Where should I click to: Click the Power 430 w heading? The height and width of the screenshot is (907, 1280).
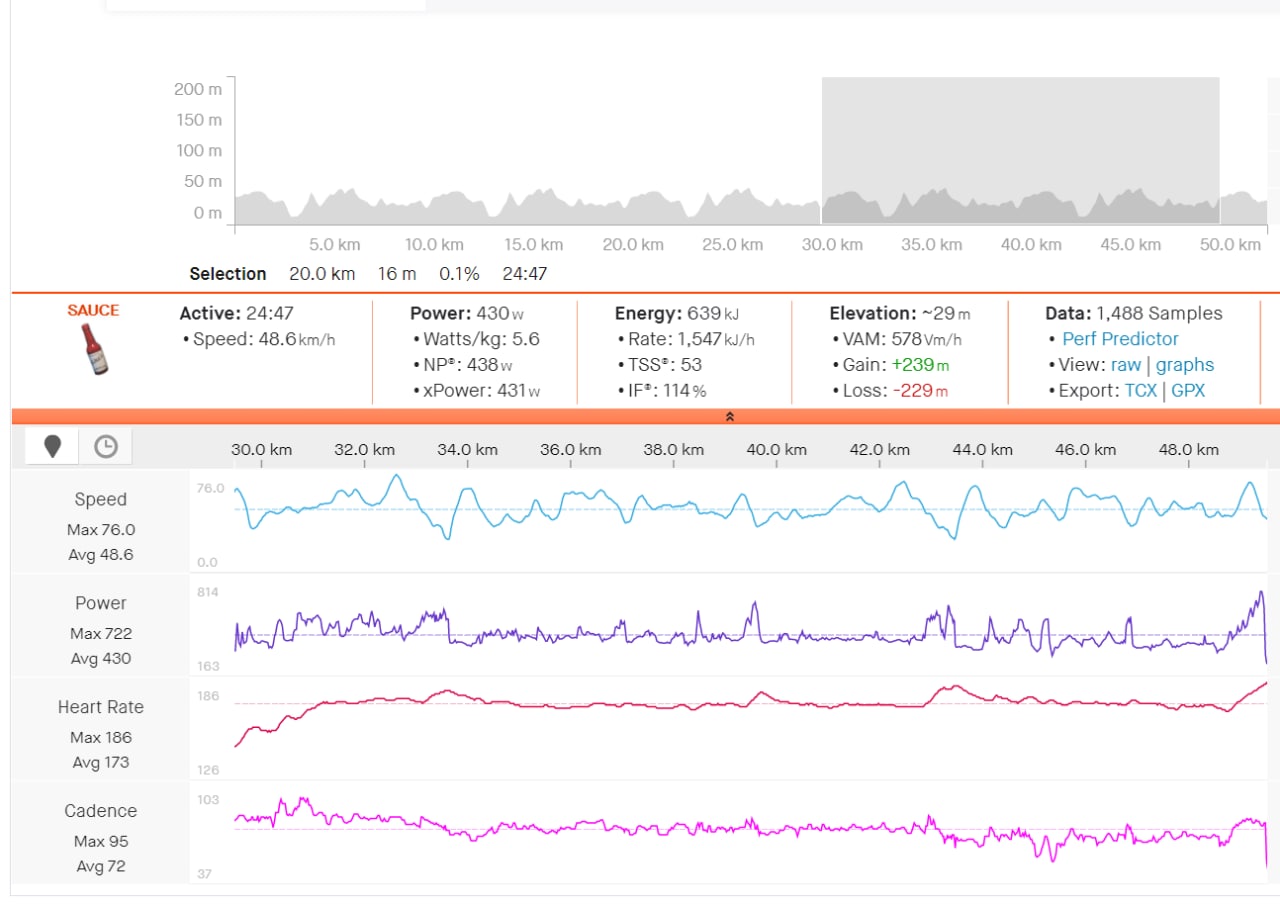coord(467,313)
